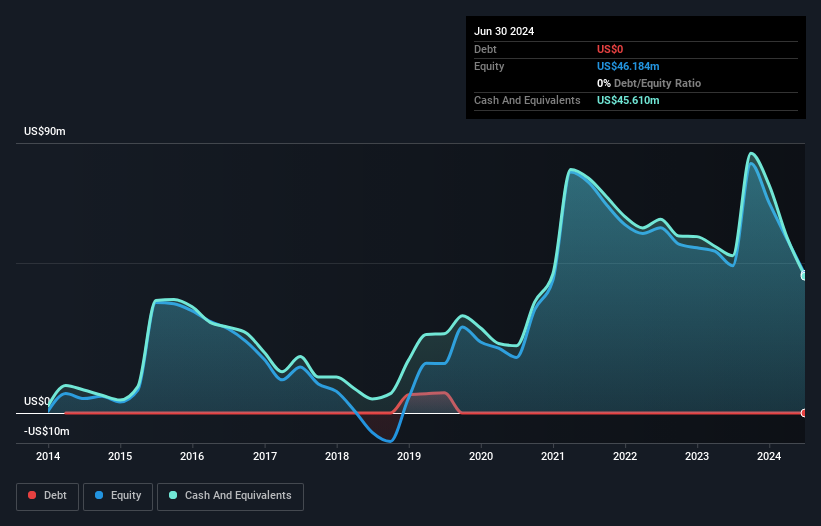Click the blue dot in Equity legend
Image resolution: width=821 pixels, height=526 pixels.
(101, 496)
